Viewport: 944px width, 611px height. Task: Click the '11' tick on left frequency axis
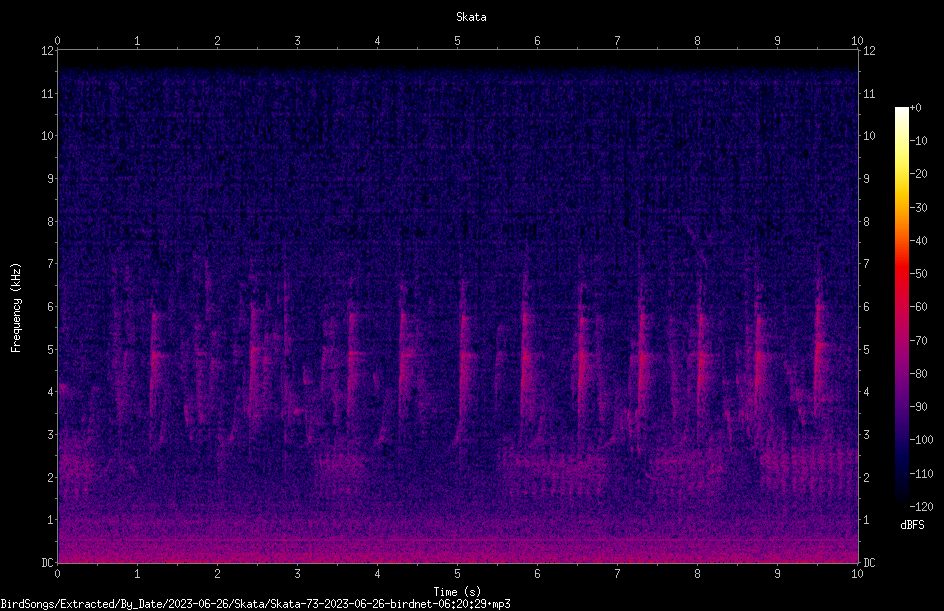coord(47,93)
